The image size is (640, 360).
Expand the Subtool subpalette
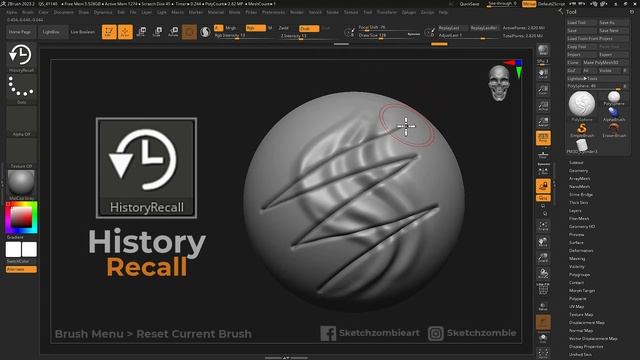click(x=576, y=162)
